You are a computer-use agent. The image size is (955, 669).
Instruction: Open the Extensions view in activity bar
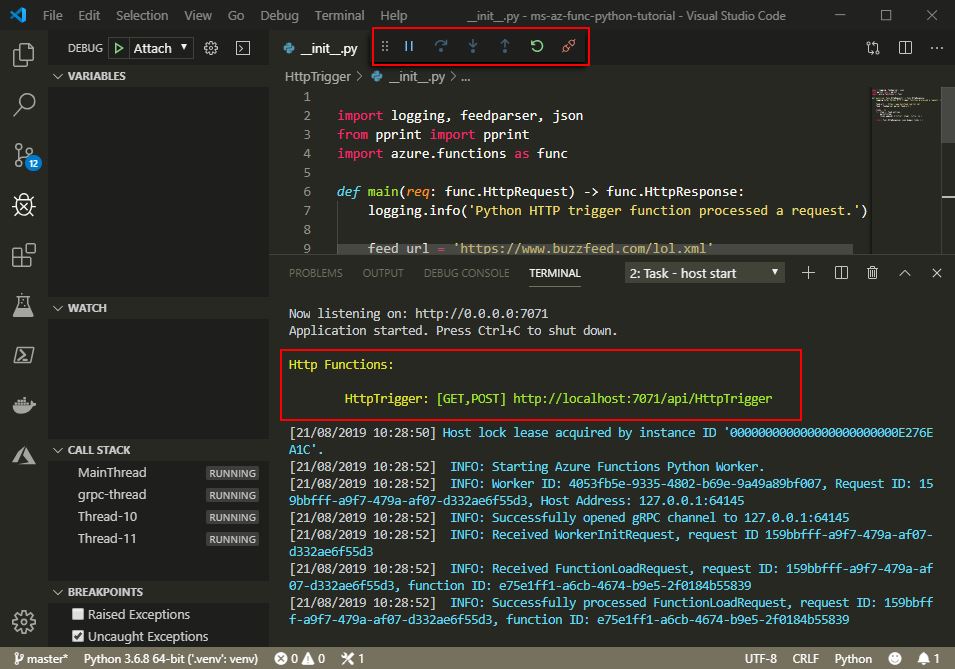coord(24,256)
